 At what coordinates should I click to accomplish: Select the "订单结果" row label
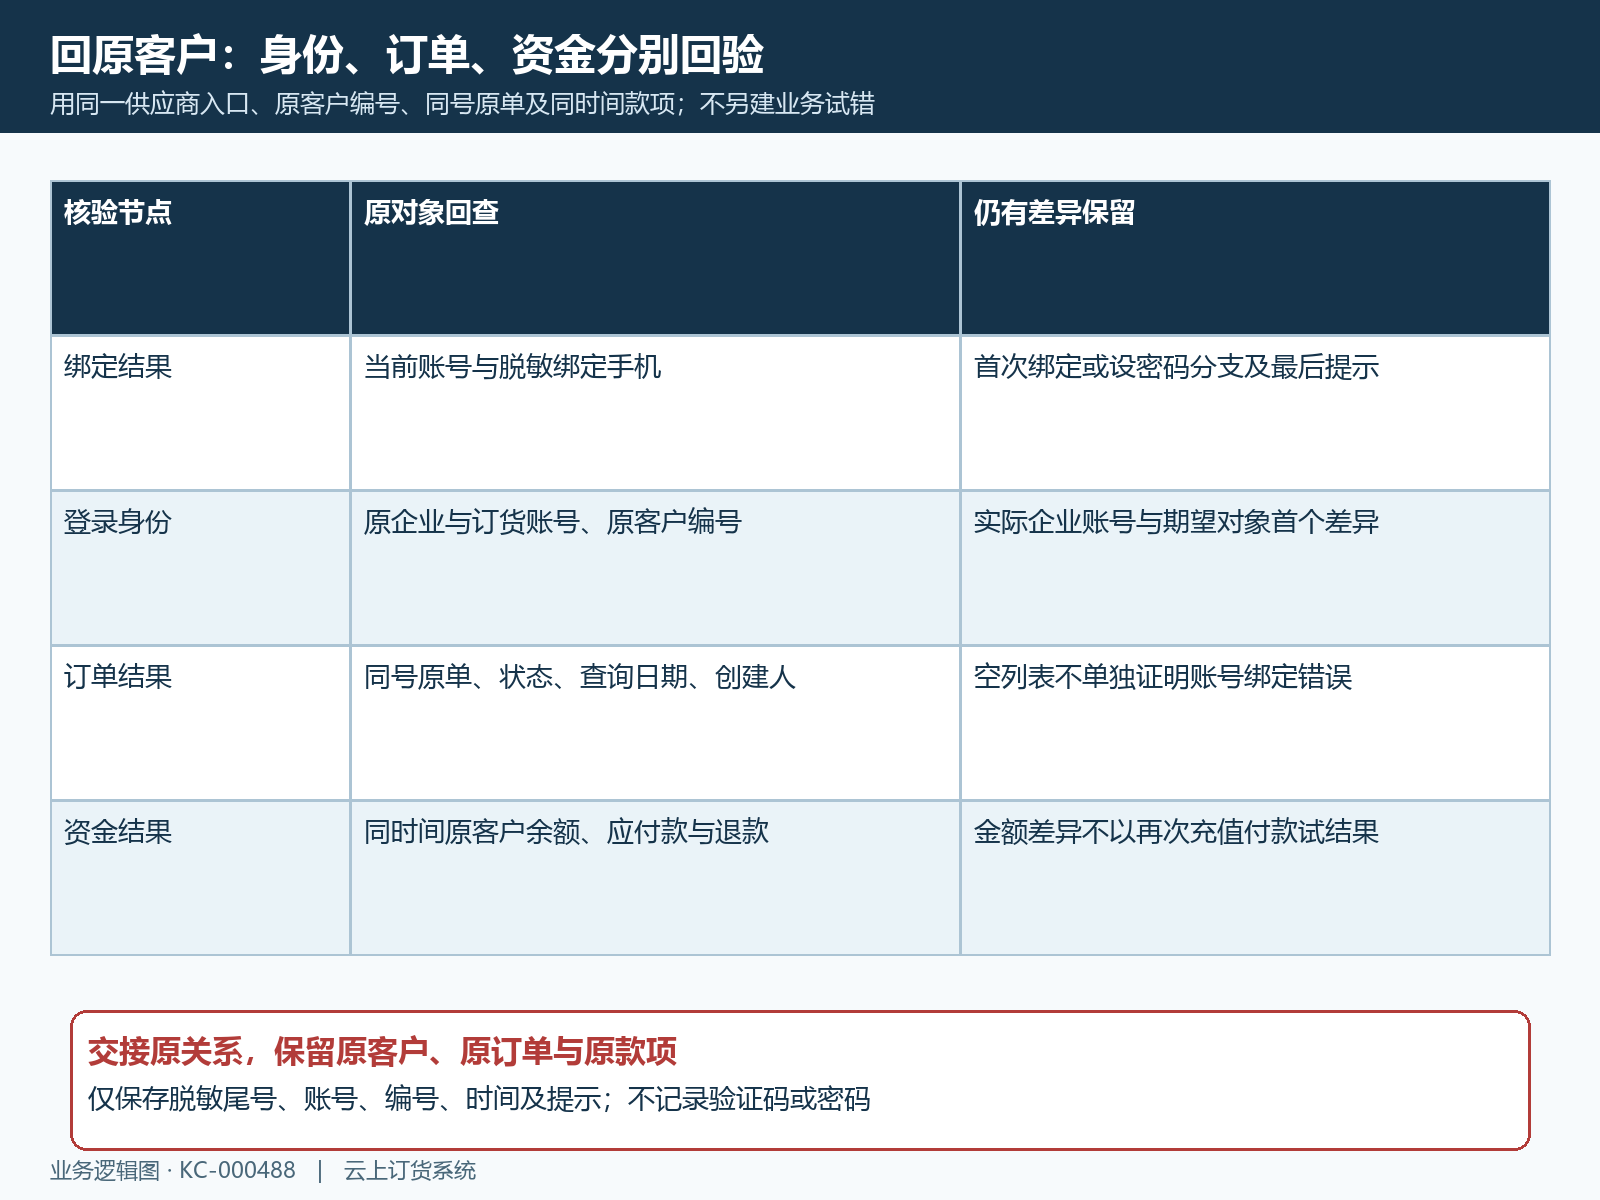tap(200, 723)
